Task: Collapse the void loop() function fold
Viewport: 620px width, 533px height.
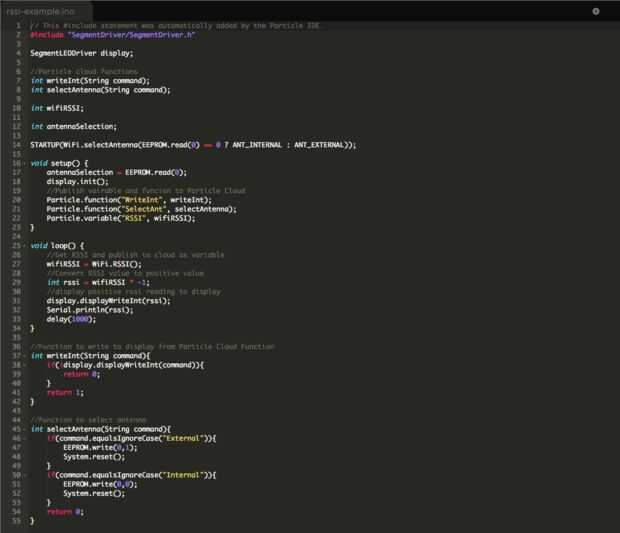Action: 25,246
